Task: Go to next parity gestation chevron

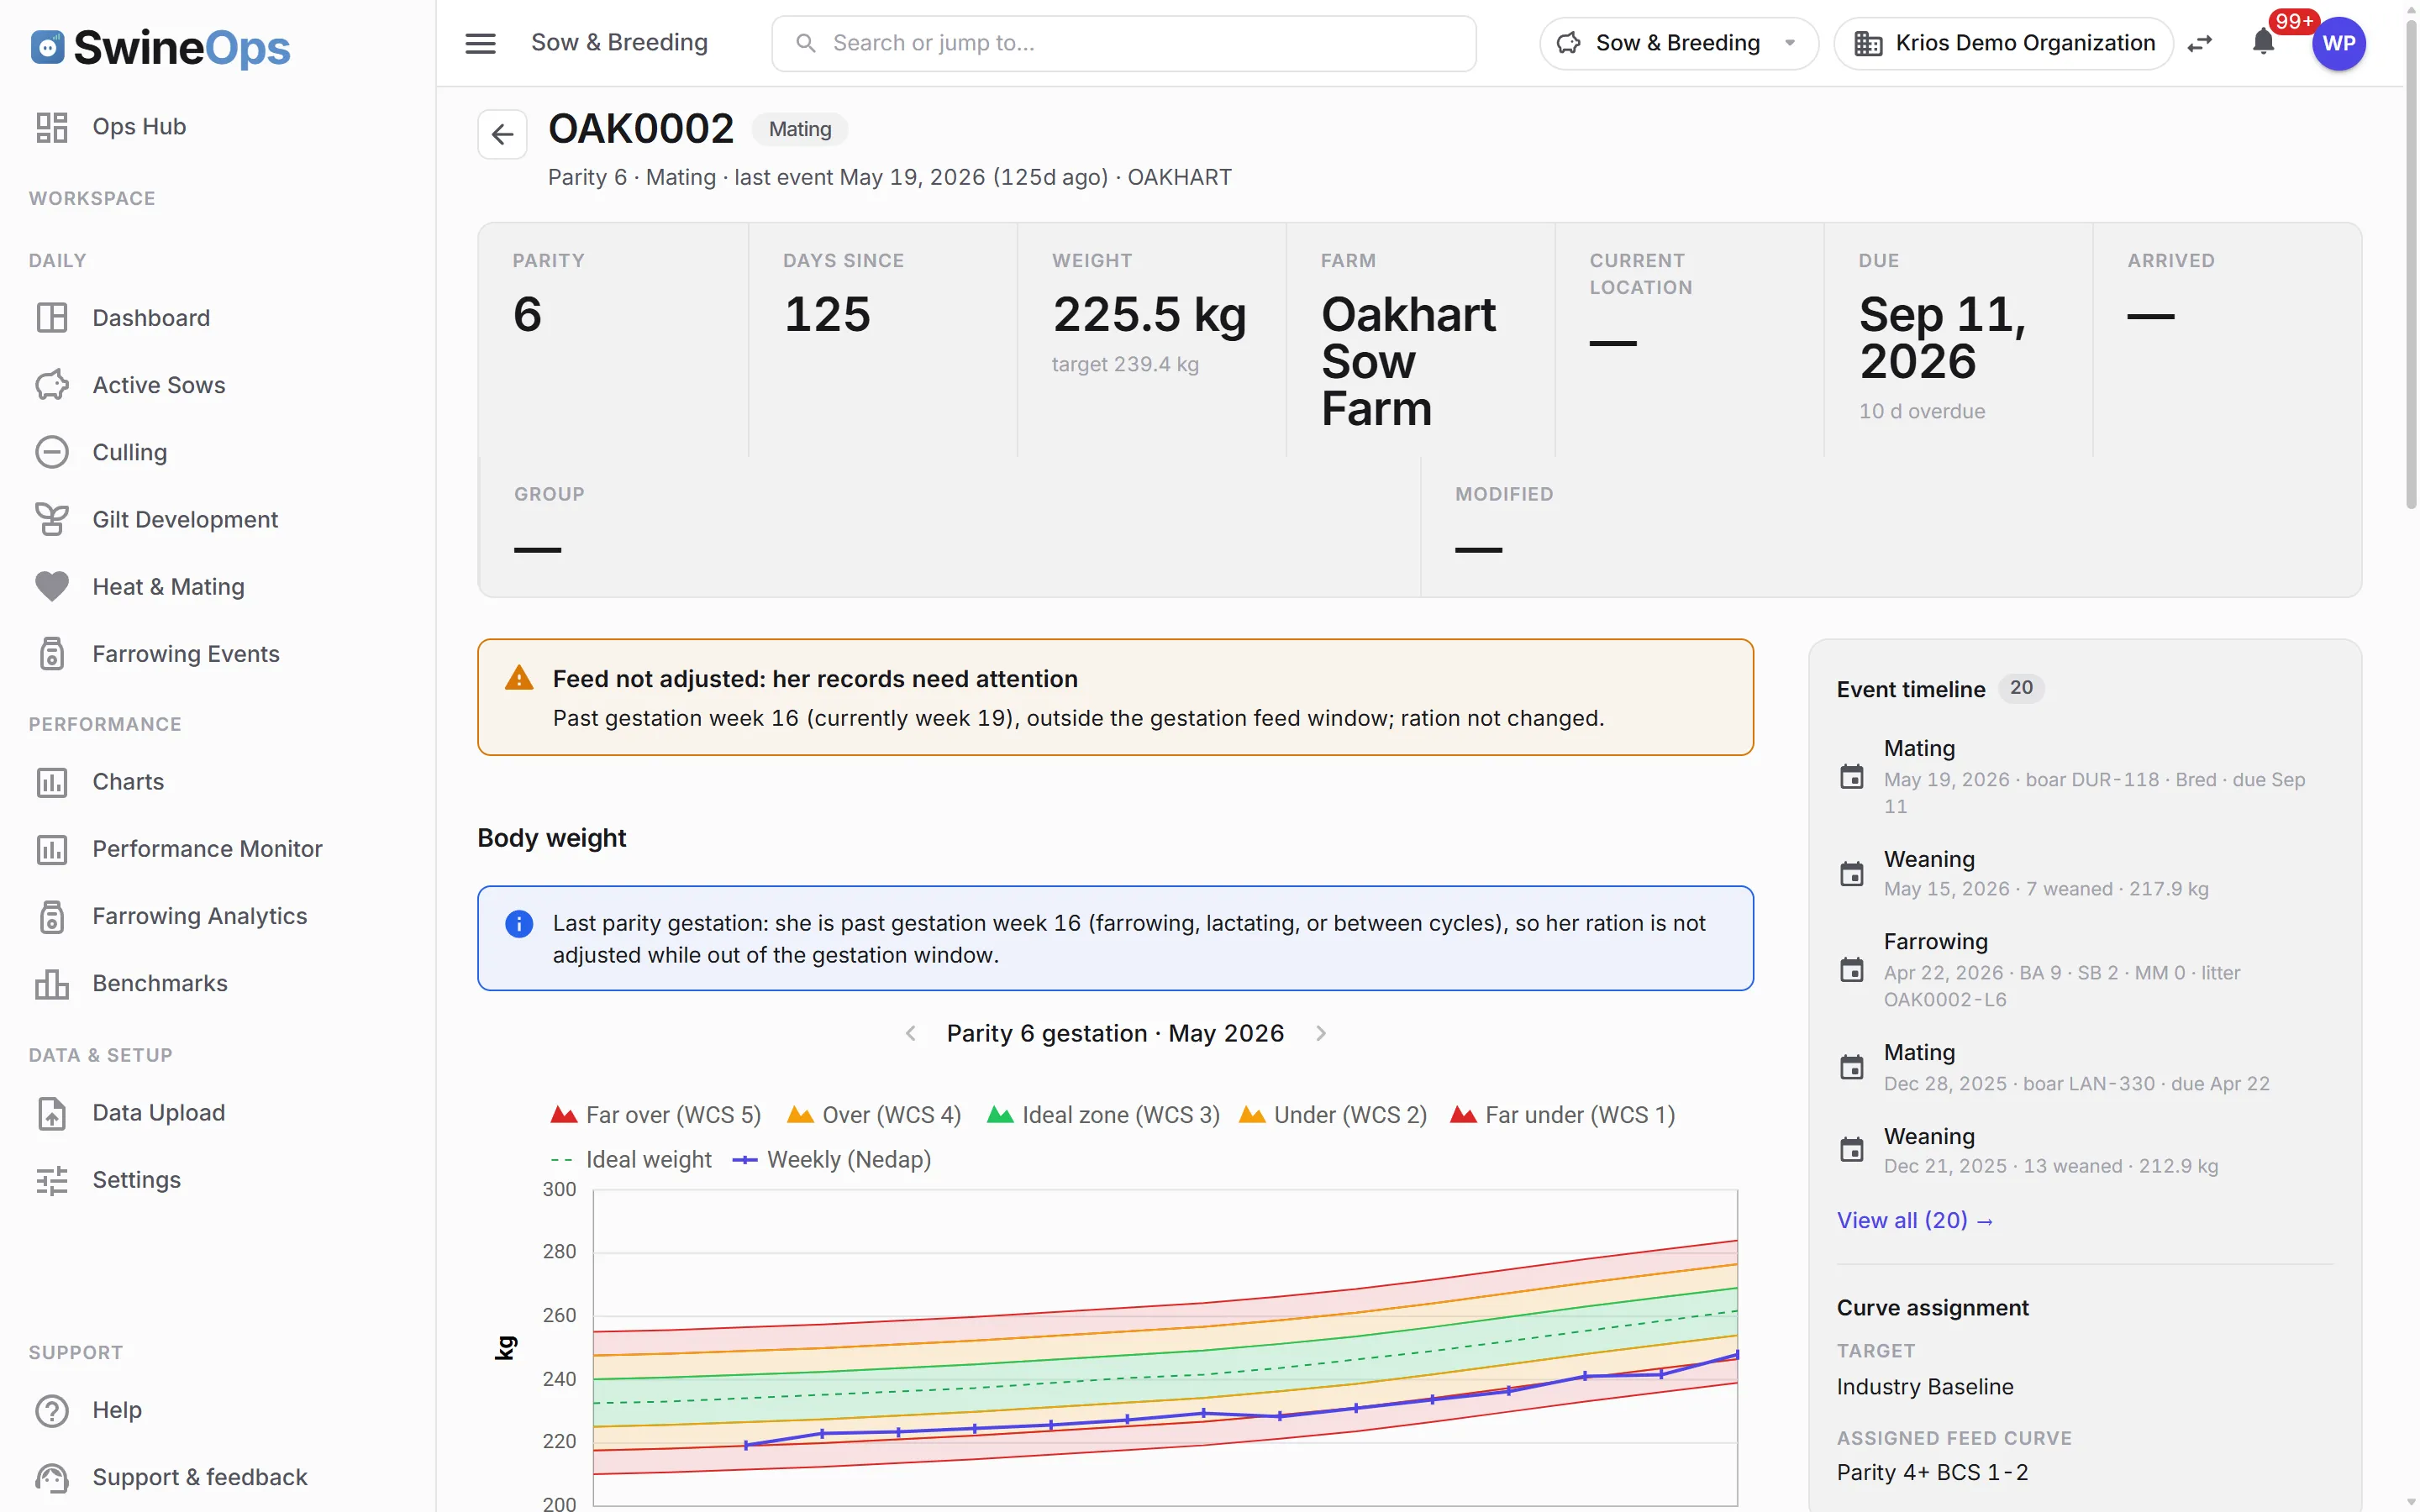Action: 1321,1033
